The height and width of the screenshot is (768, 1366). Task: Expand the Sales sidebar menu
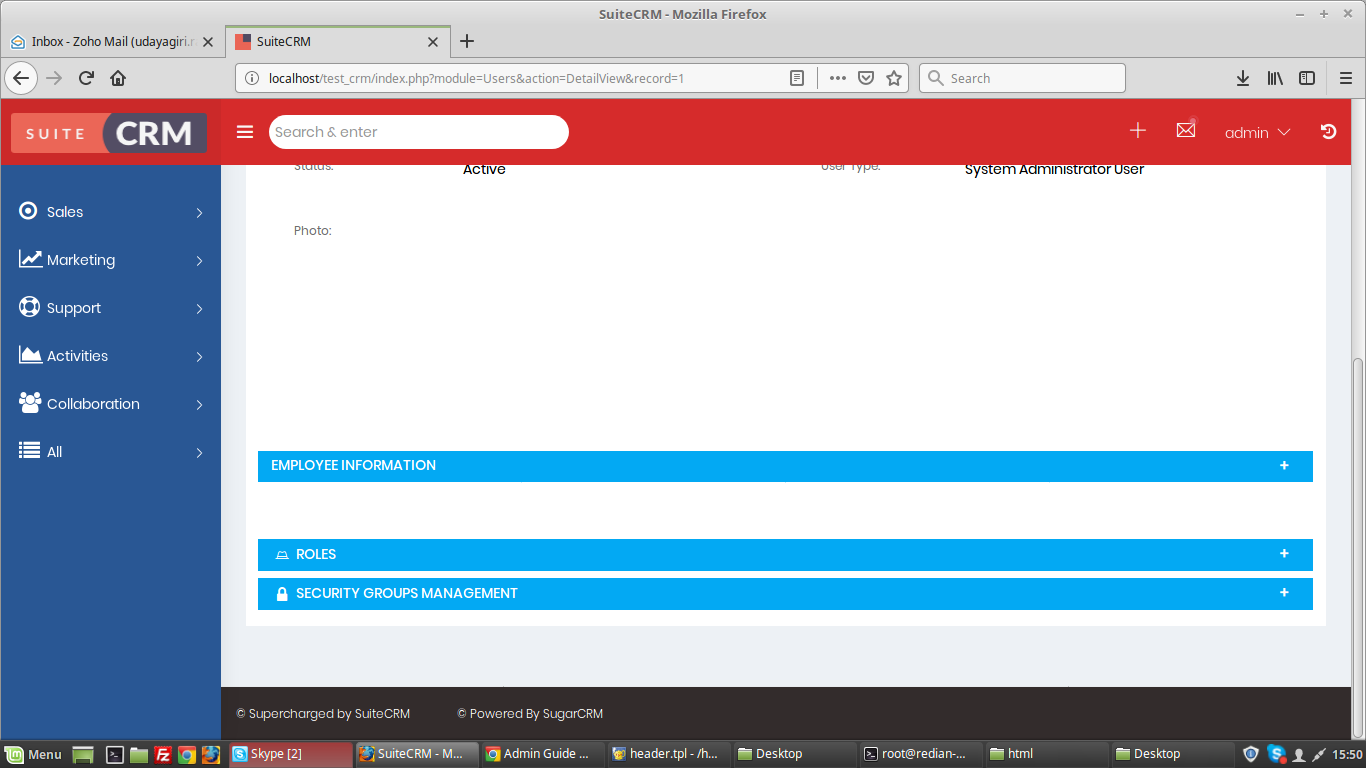pos(110,212)
